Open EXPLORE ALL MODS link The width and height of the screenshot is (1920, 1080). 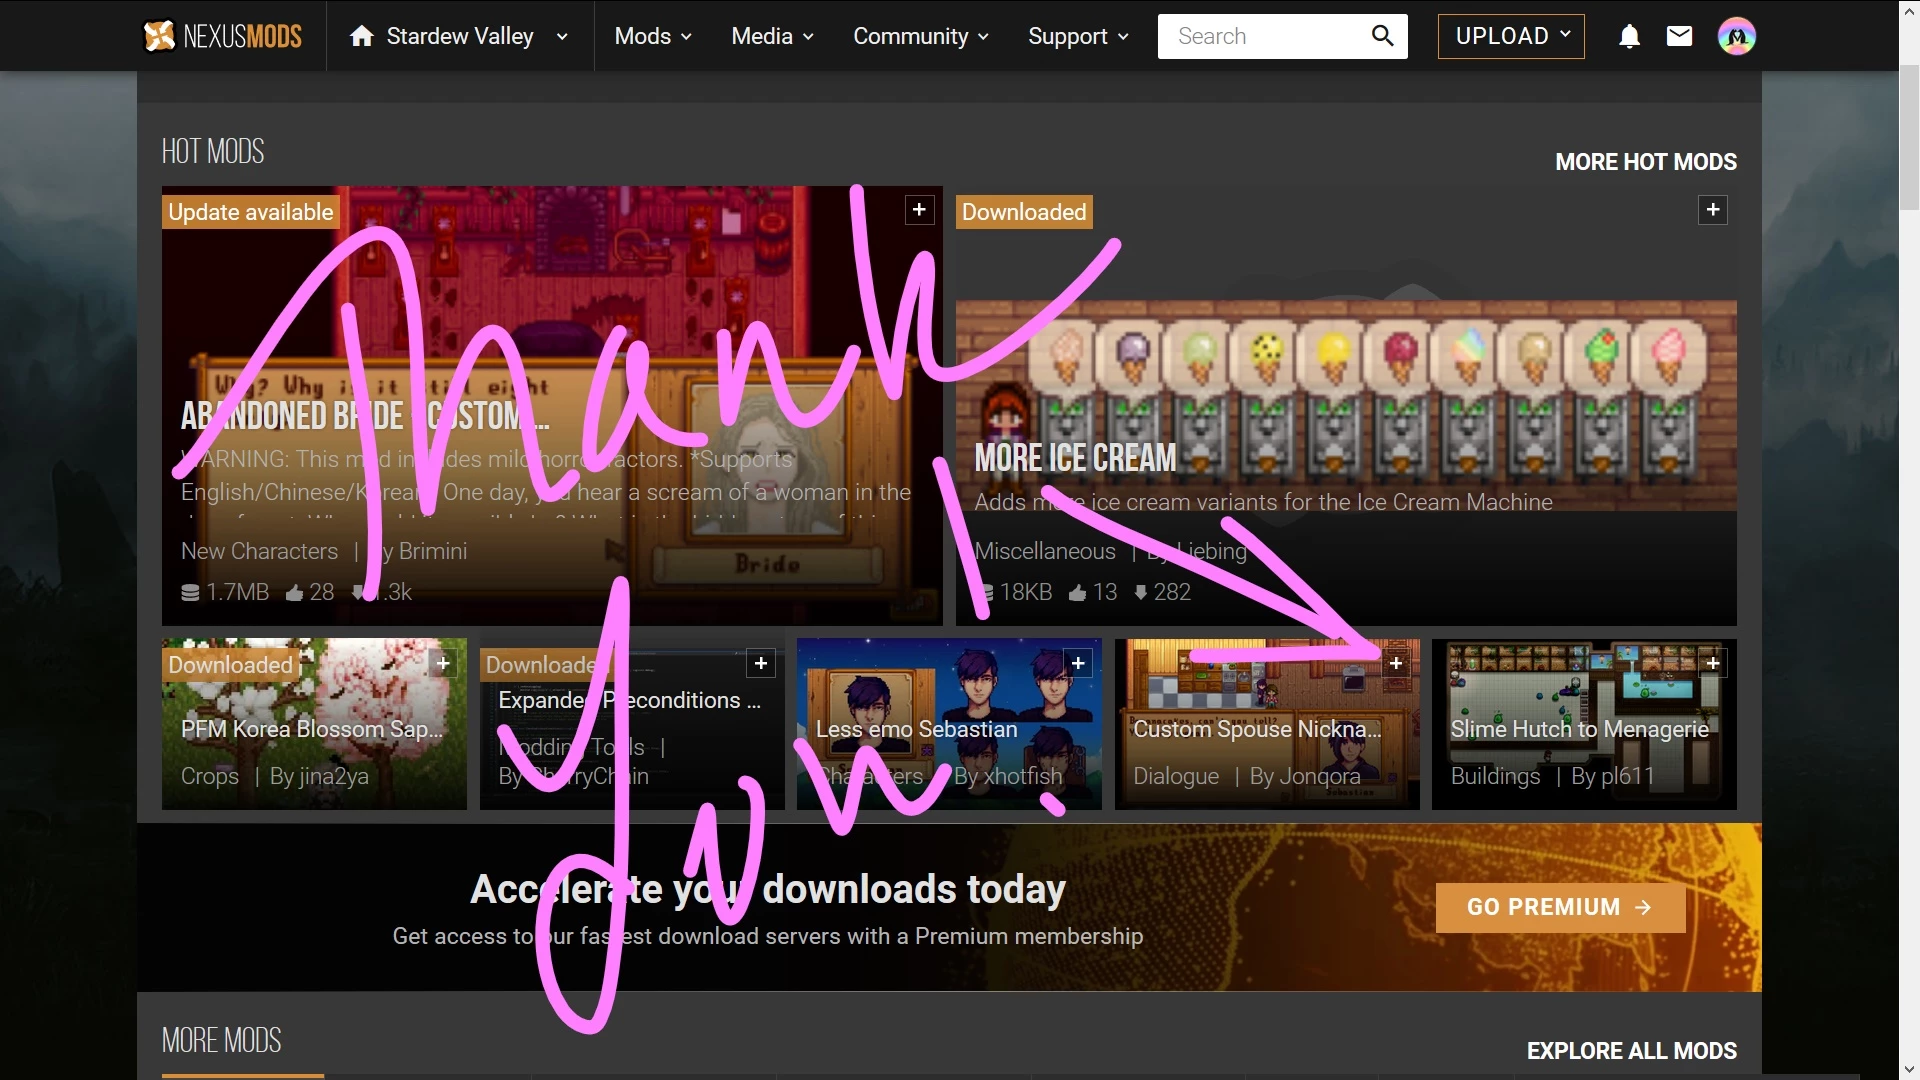(x=1631, y=1051)
